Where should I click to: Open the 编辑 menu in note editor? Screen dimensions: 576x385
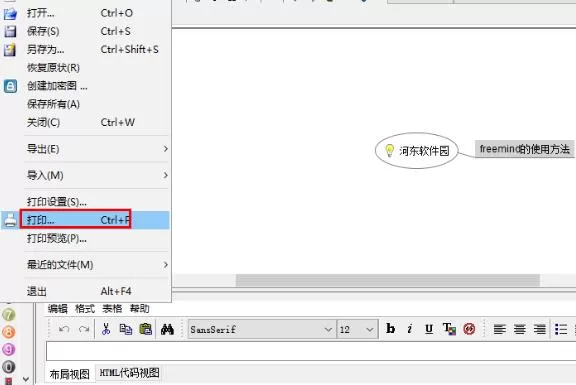point(58,309)
